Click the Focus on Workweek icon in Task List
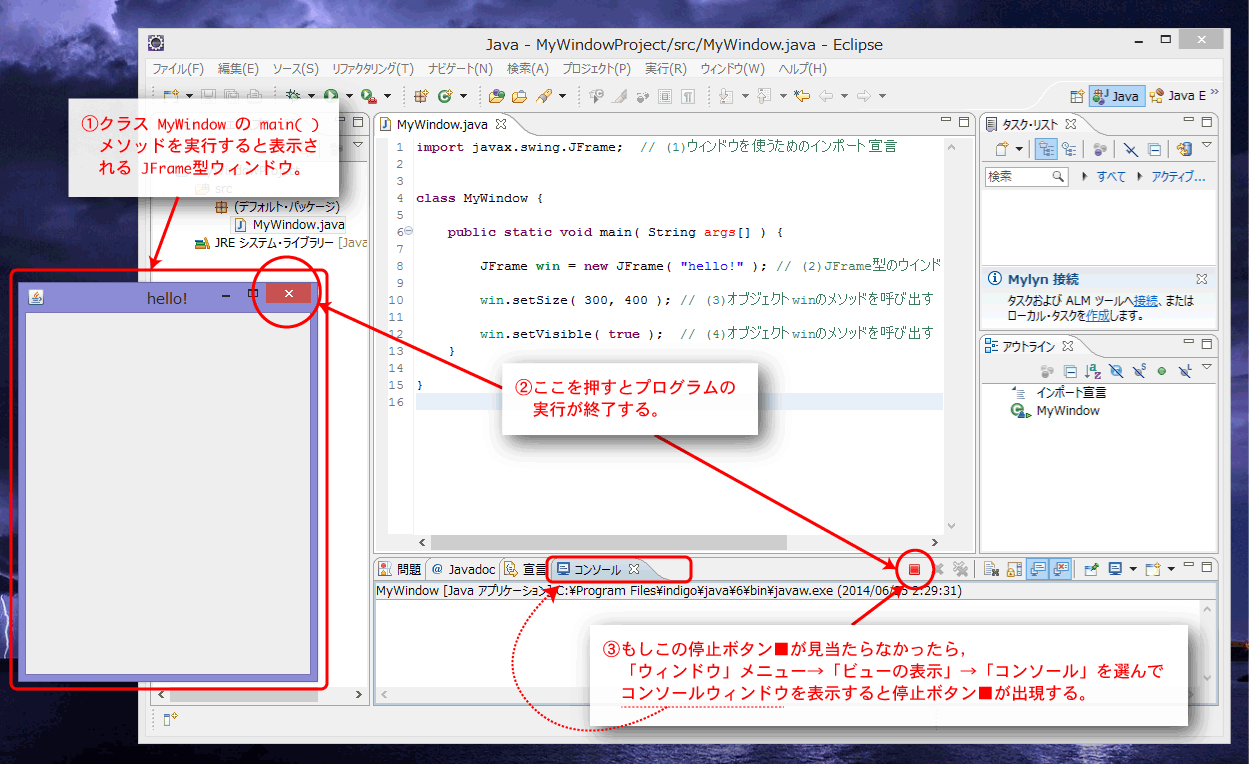 click(x=1099, y=149)
